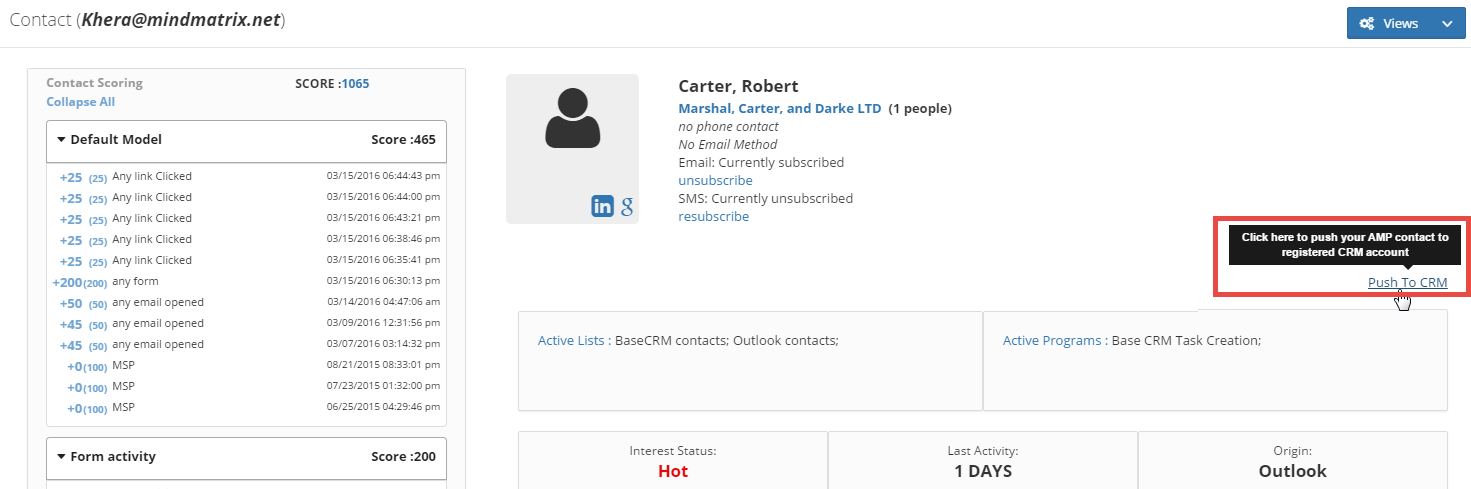Screen dimensions: 1471x489
Task: Open the Active Lists link
Action: click(571, 340)
